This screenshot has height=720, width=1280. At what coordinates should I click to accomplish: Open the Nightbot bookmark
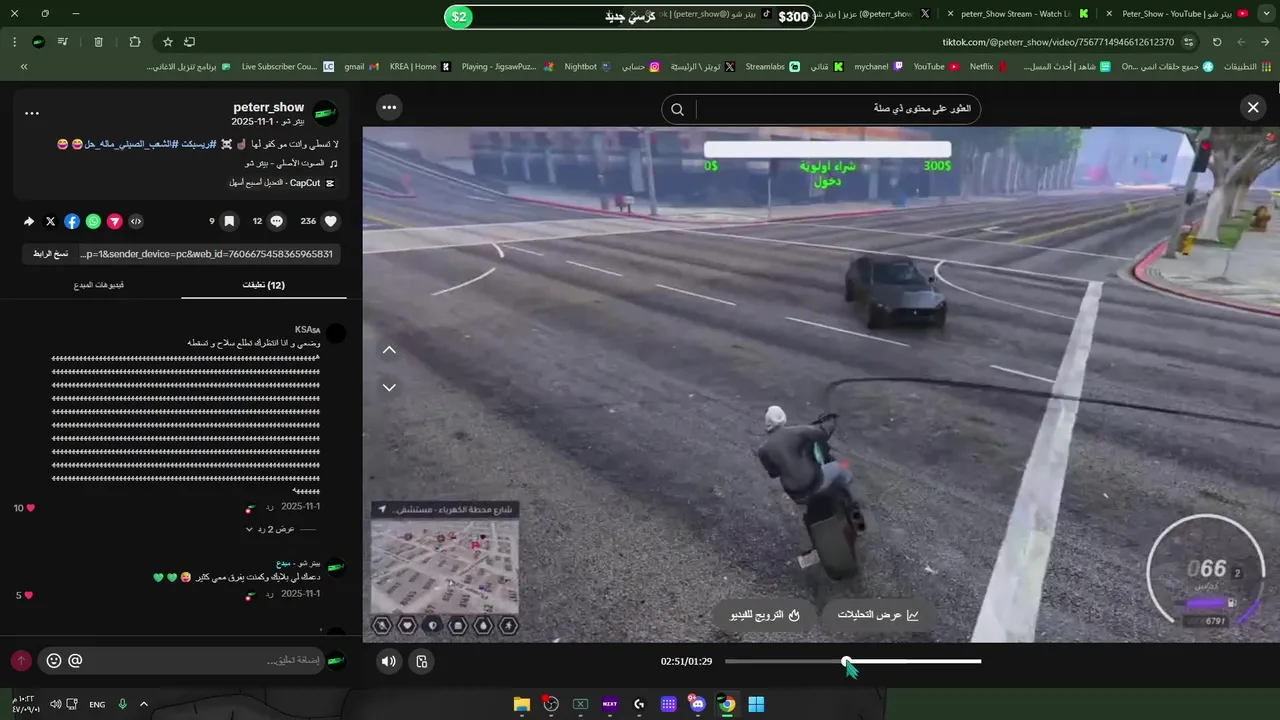click(x=587, y=67)
